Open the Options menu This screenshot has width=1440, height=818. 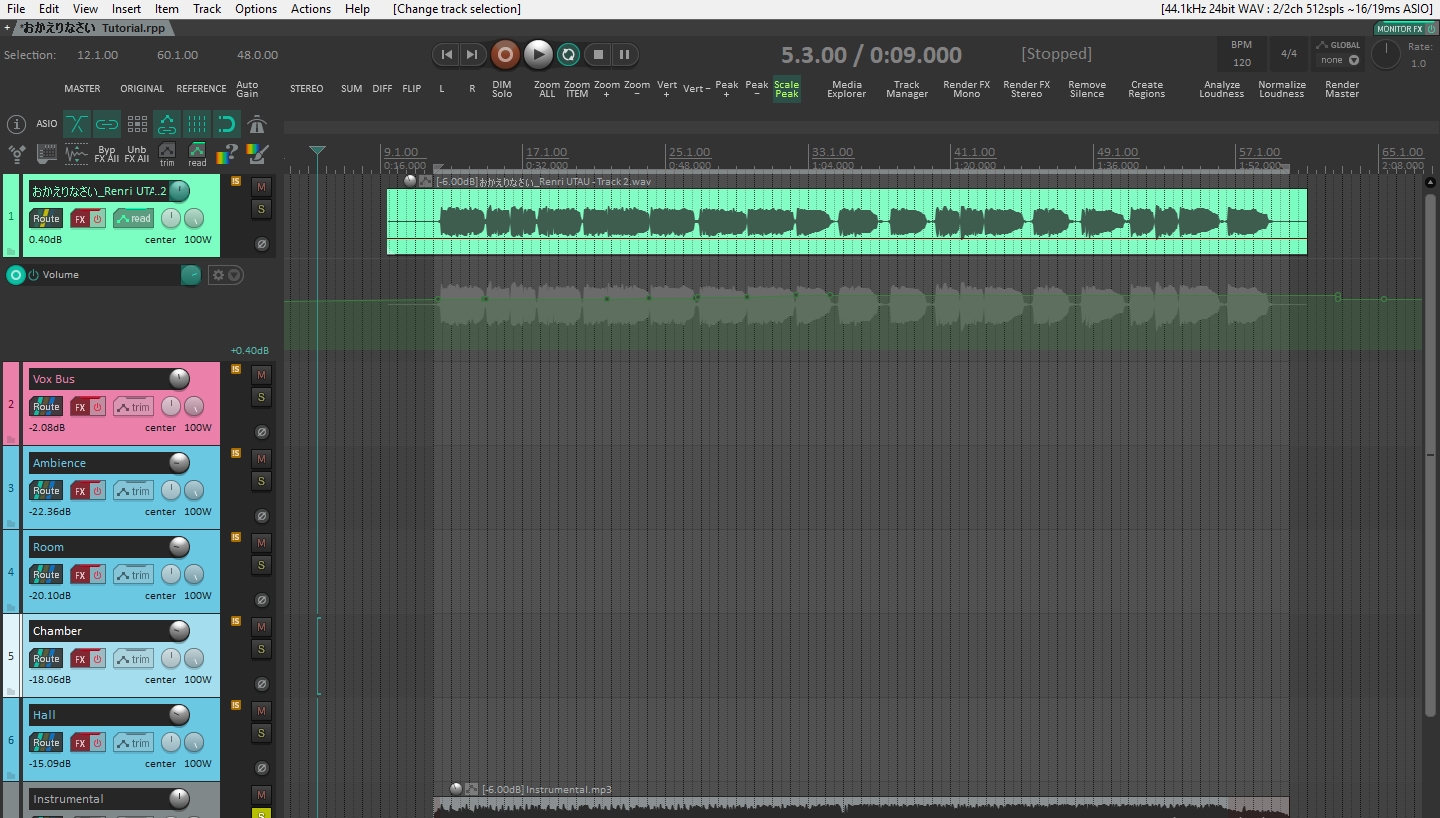tap(256, 9)
